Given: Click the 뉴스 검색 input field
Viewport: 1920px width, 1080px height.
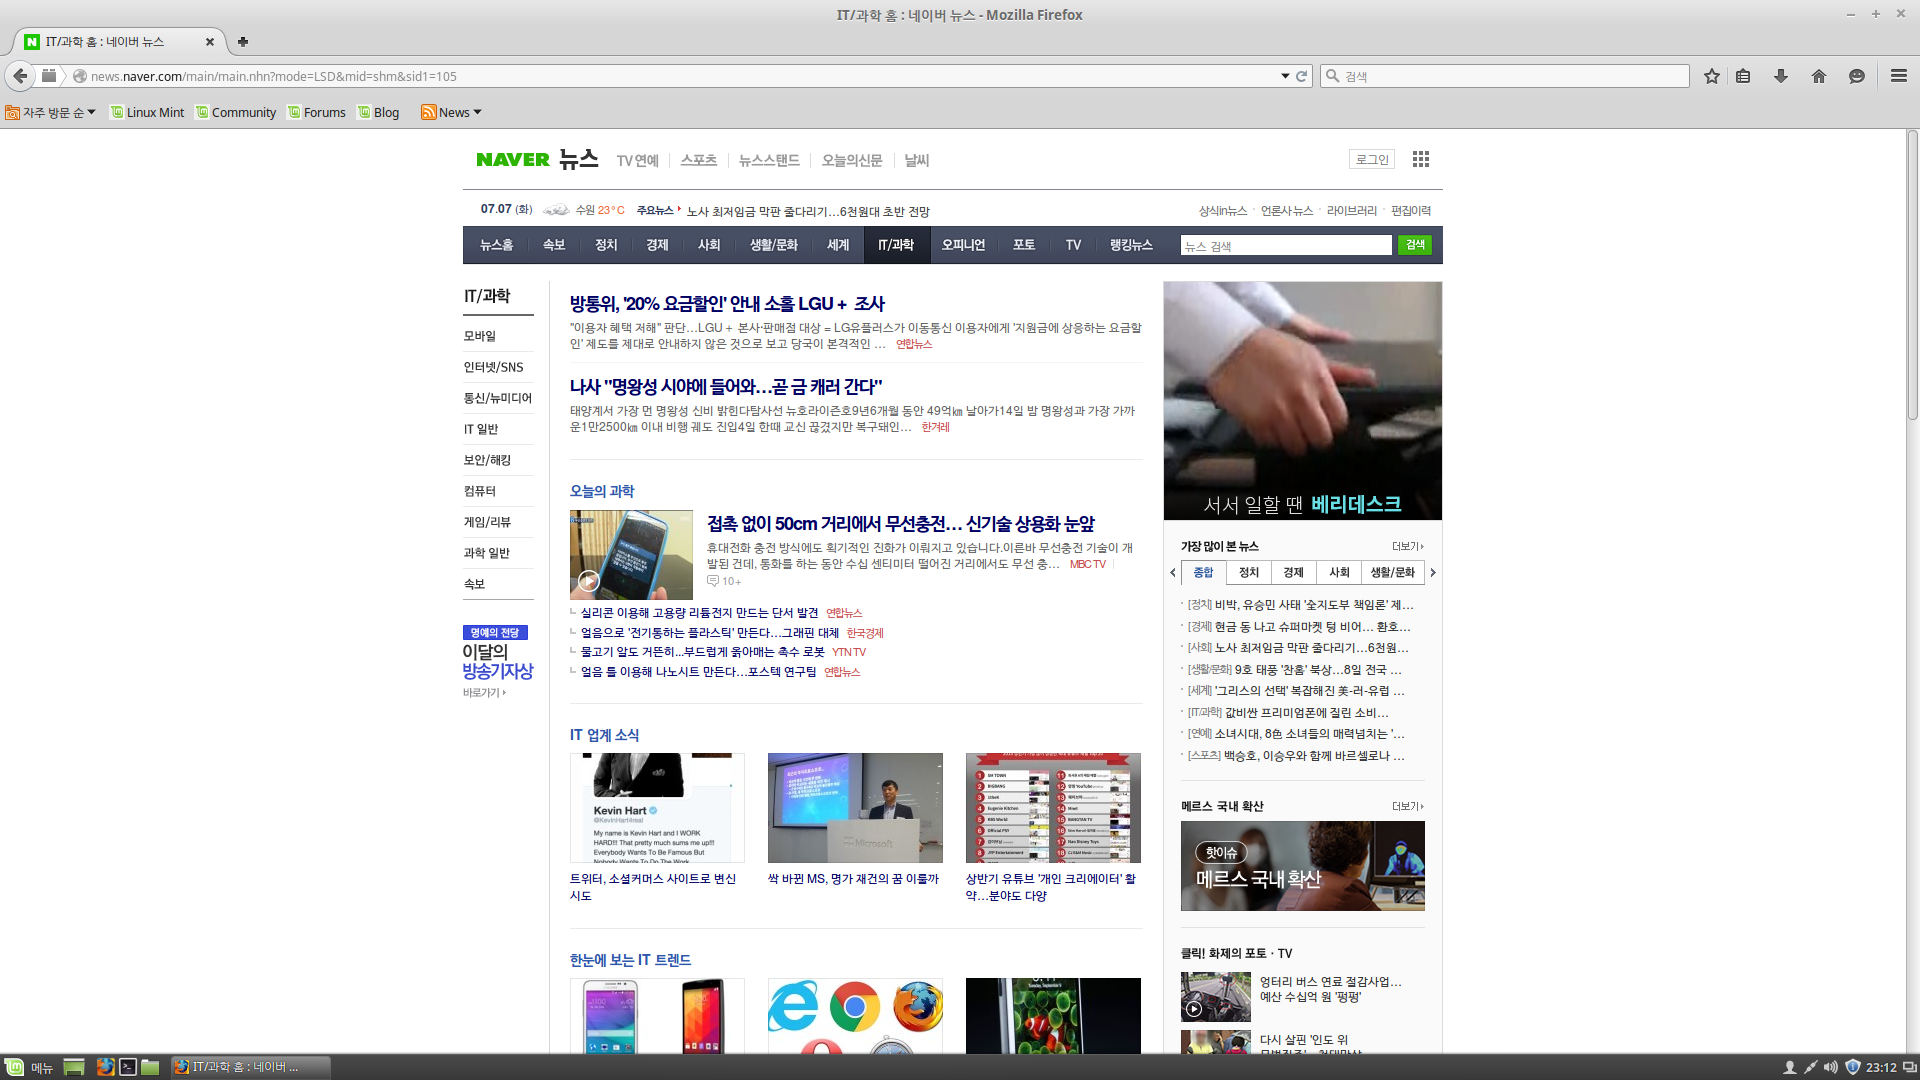Looking at the screenshot, I should point(1286,246).
